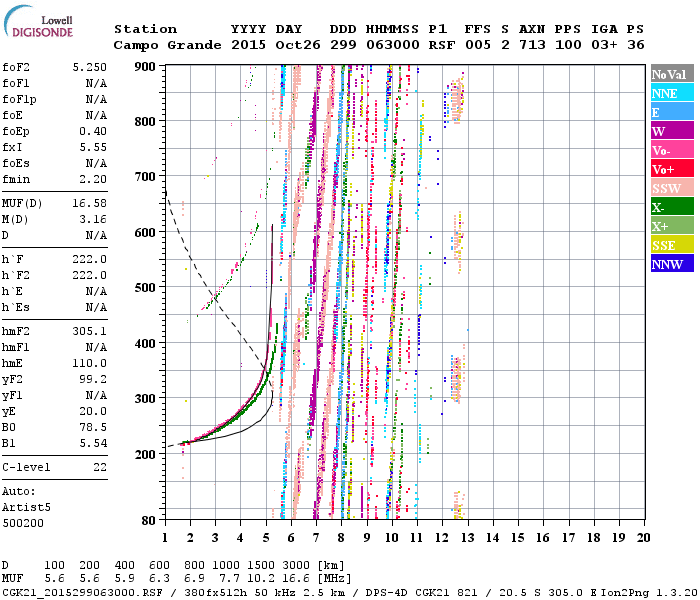The width and height of the screenshot is (700, 600).
Task: Click the year 2015 in header
Action: click(248, 45)
